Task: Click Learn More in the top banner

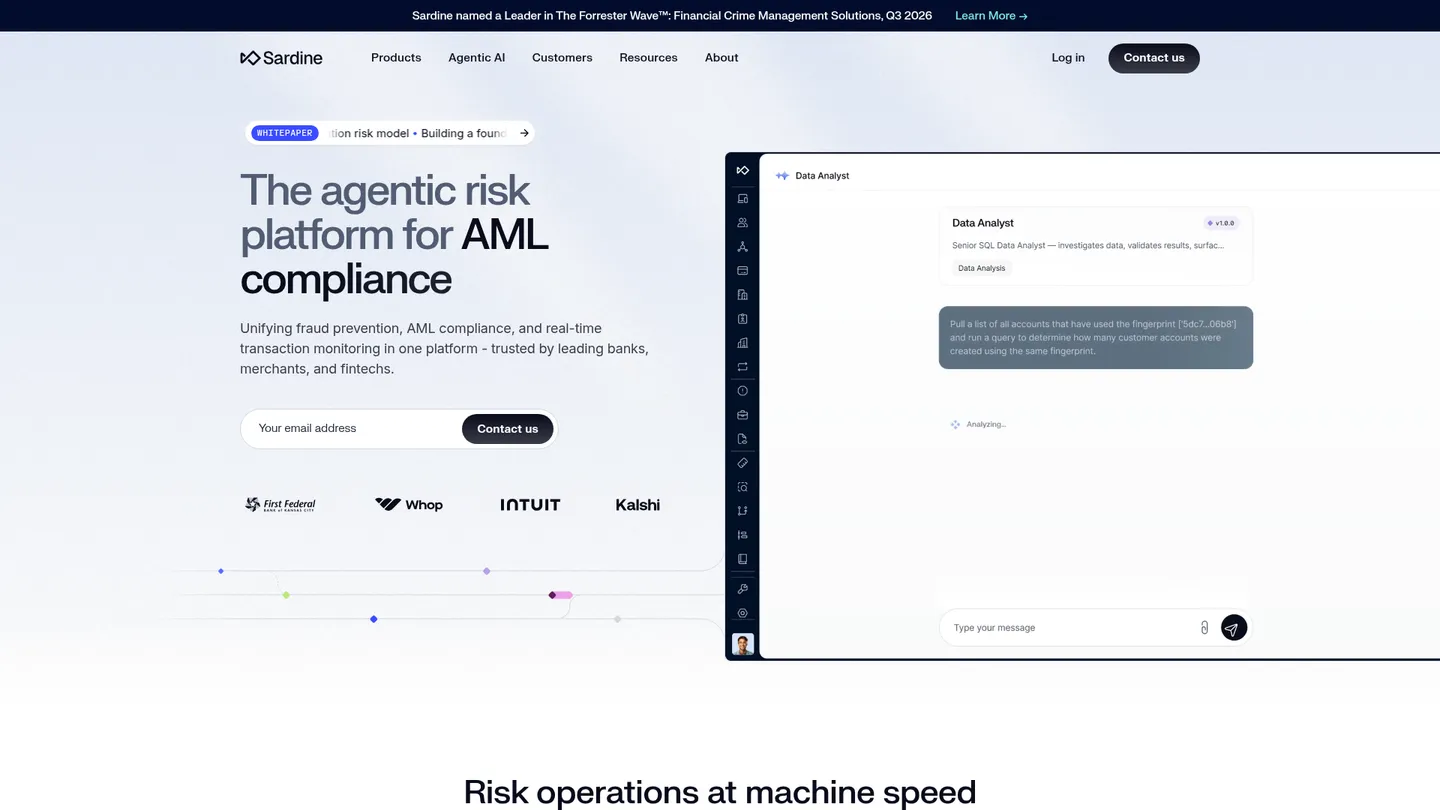Action: (991, 16)
